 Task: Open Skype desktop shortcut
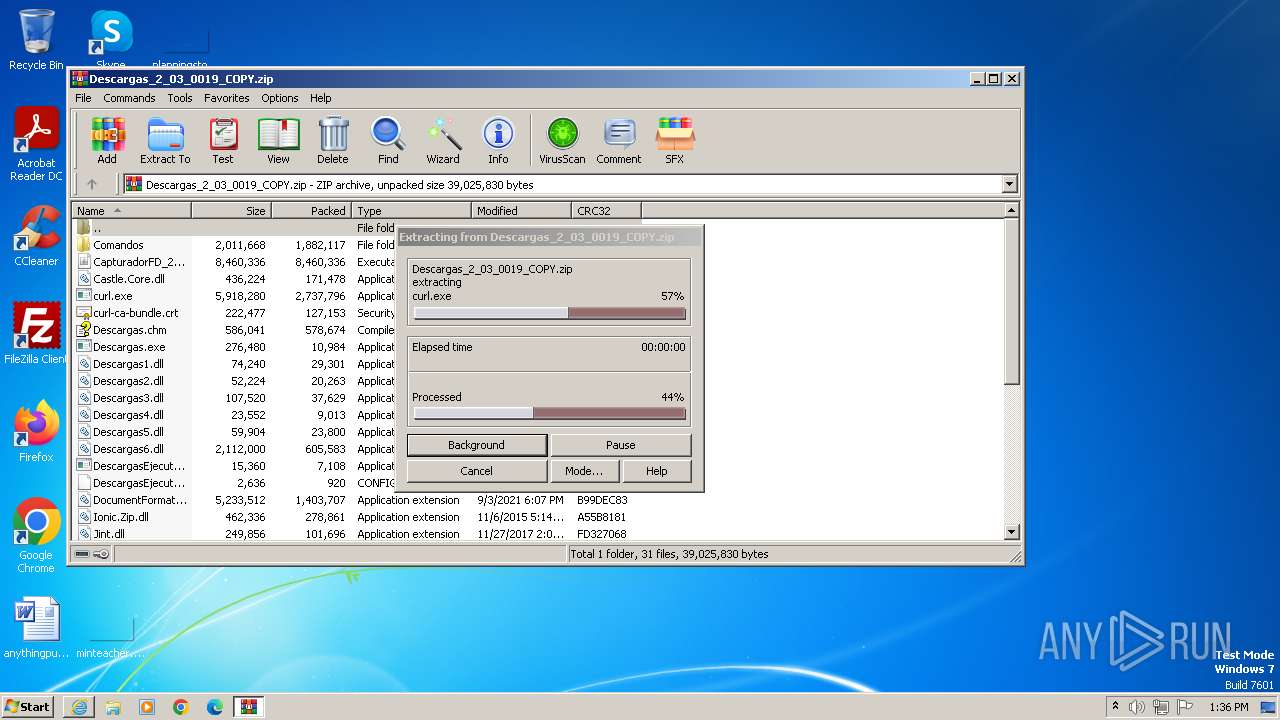click(111, 40)
